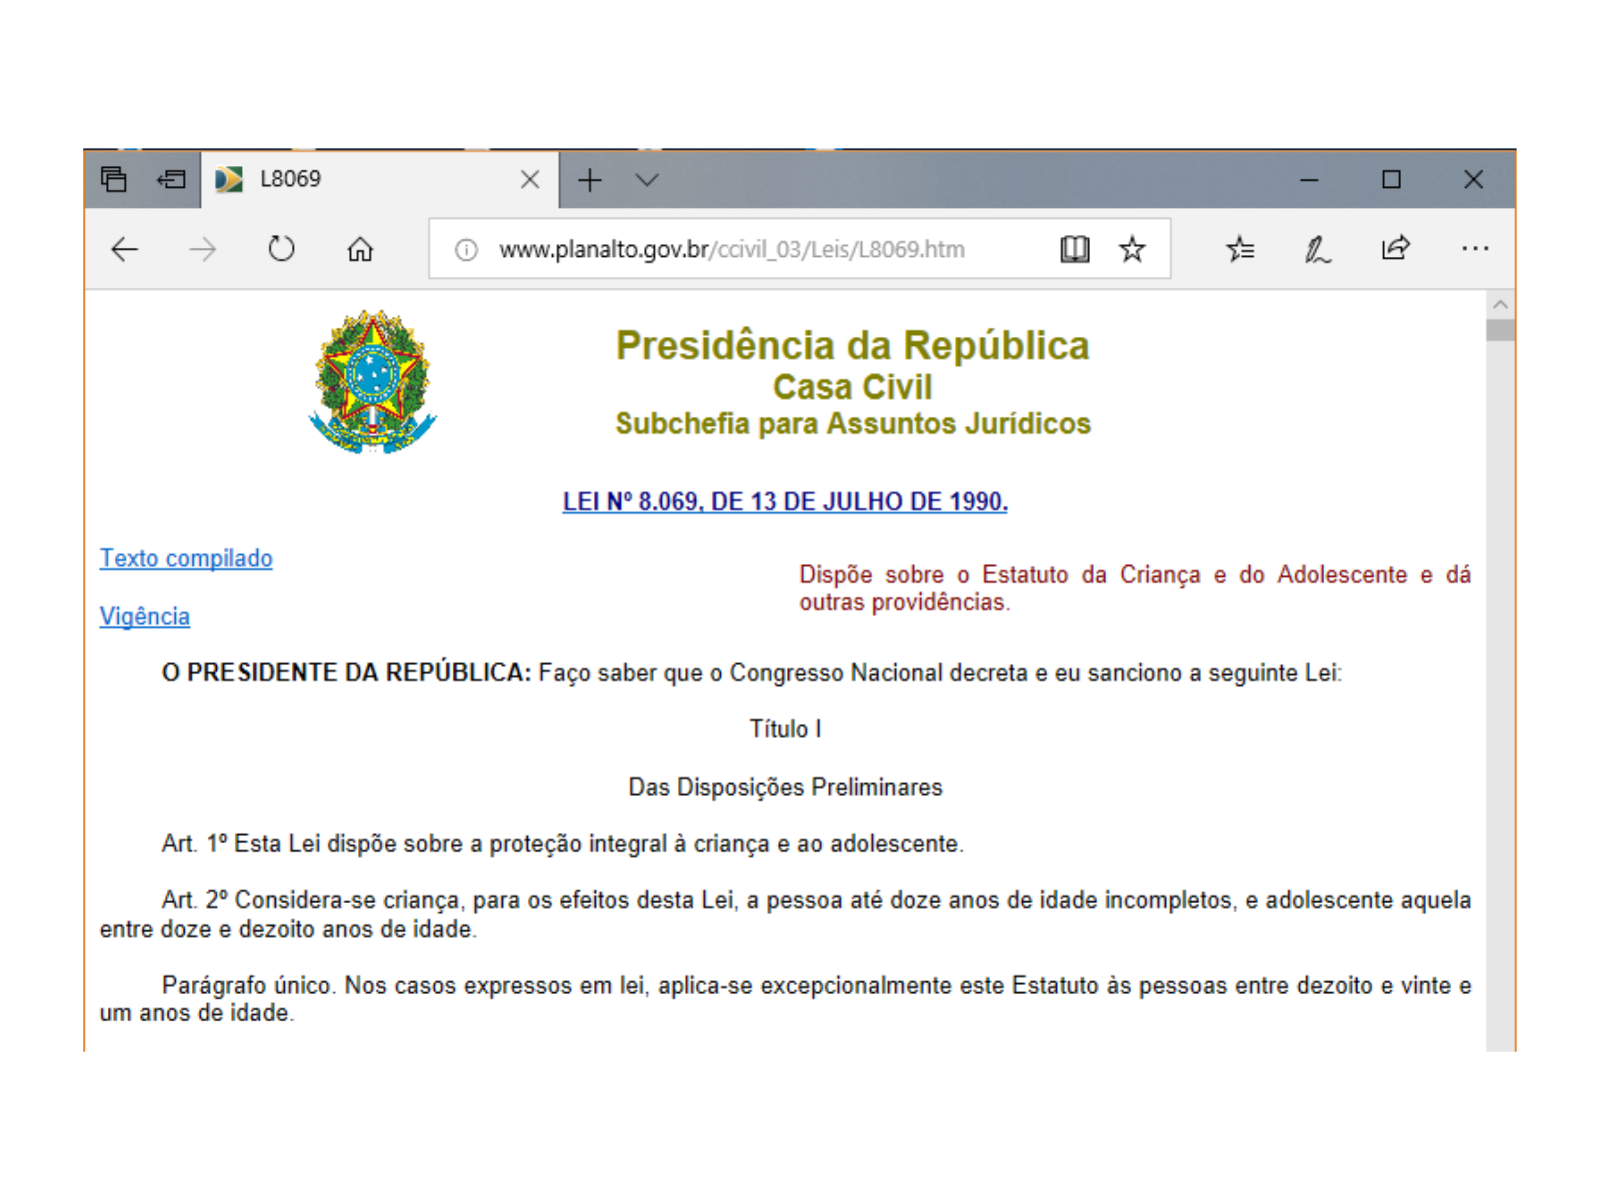
Task: Click the forward navigation arrow
Action: click(203, 249)
